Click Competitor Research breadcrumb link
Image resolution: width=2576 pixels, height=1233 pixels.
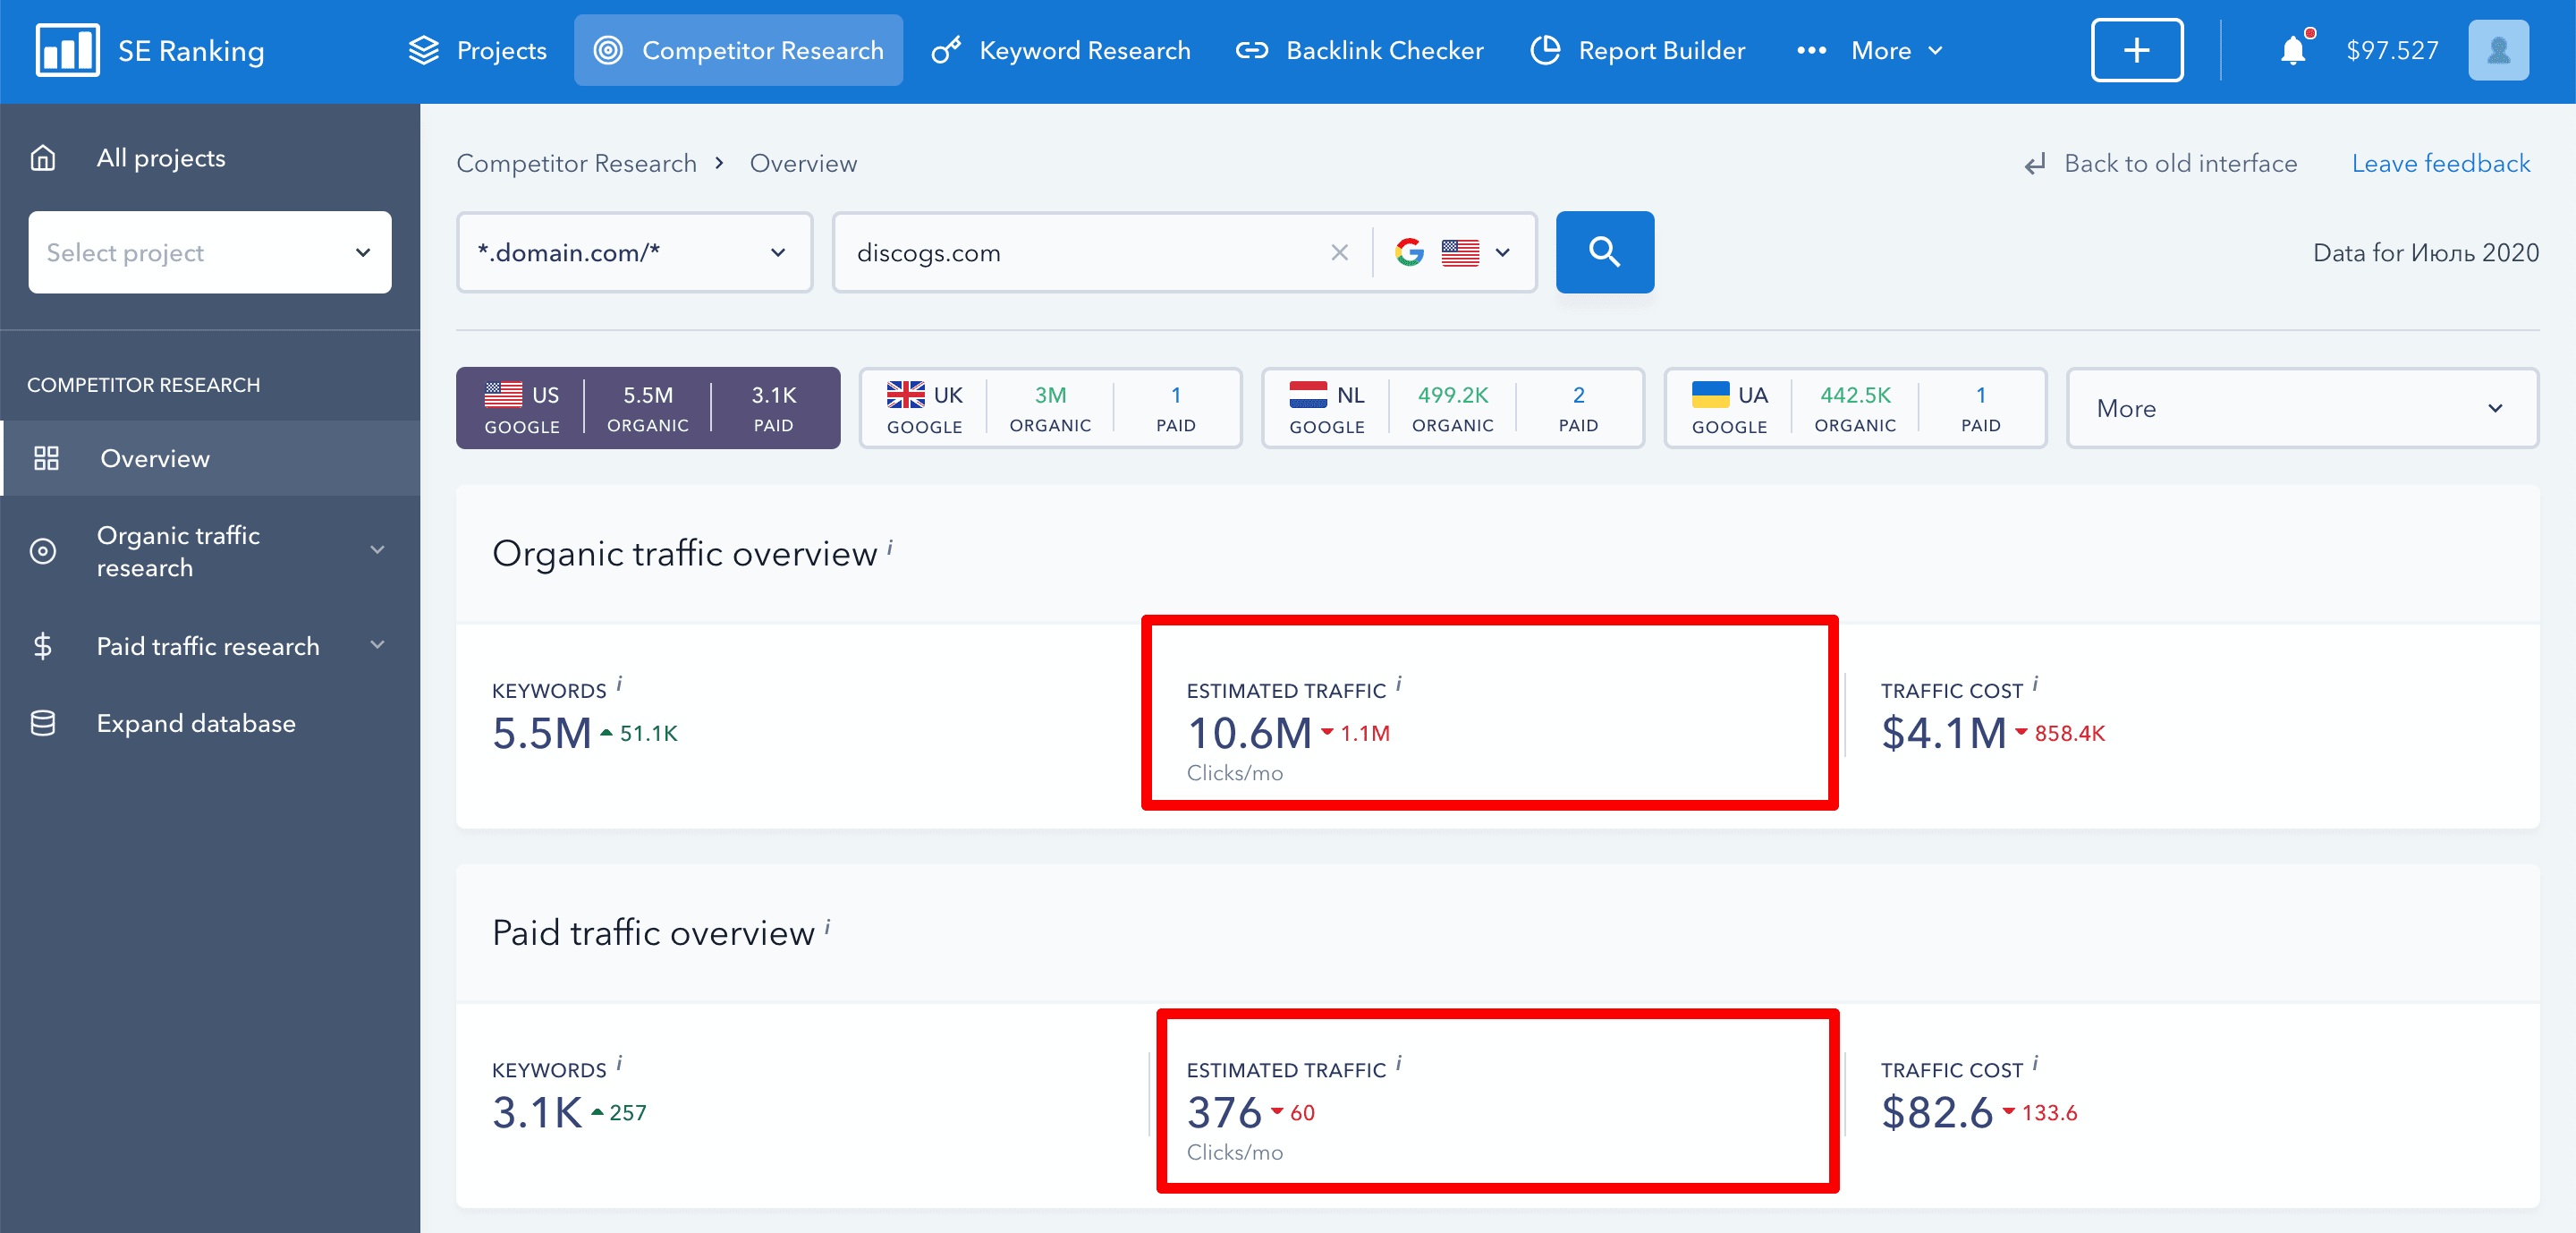576,164
